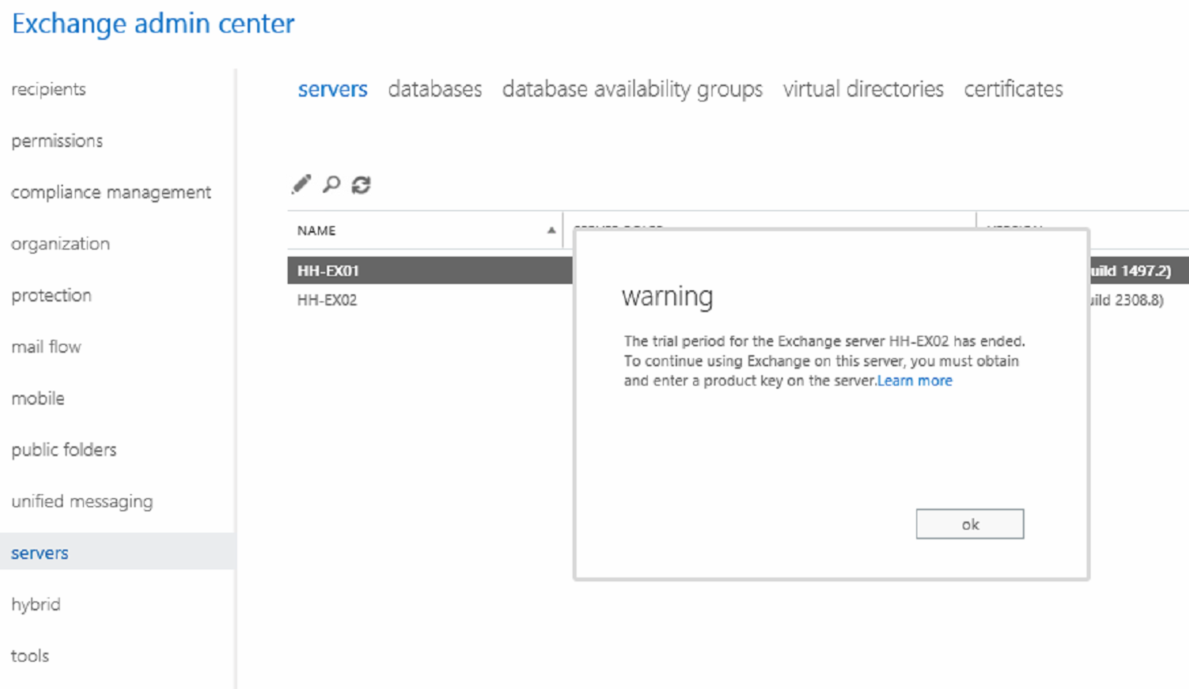Screen dimensions: 1189x689
Task: Click the edit pencil icon
Action: pos(301,184)
